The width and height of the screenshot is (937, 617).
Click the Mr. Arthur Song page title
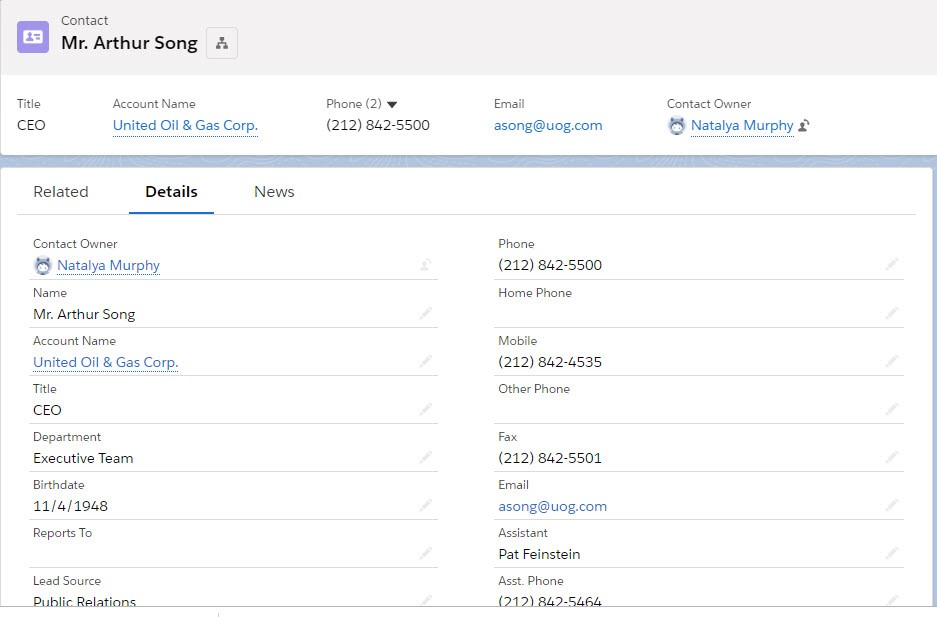130,43
